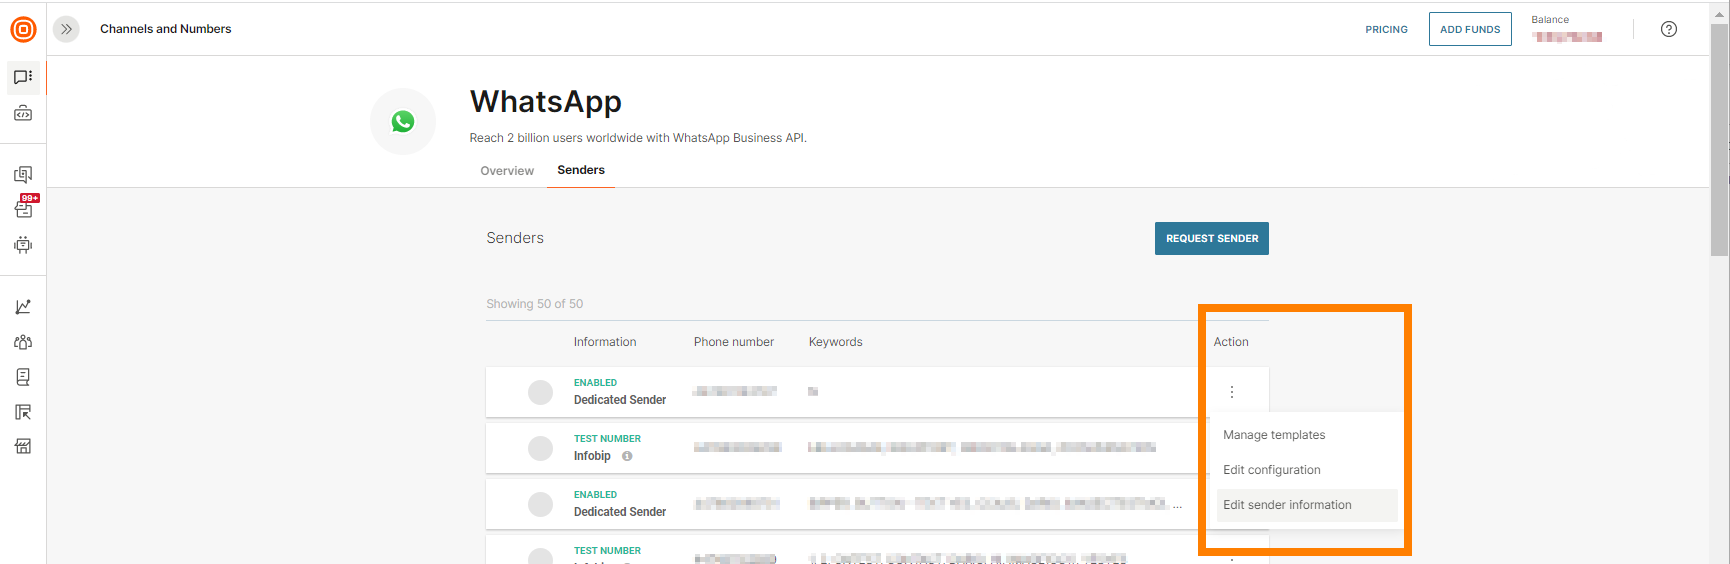Click the help question mark icon
1730x564 pixels.
point(1668,29)
